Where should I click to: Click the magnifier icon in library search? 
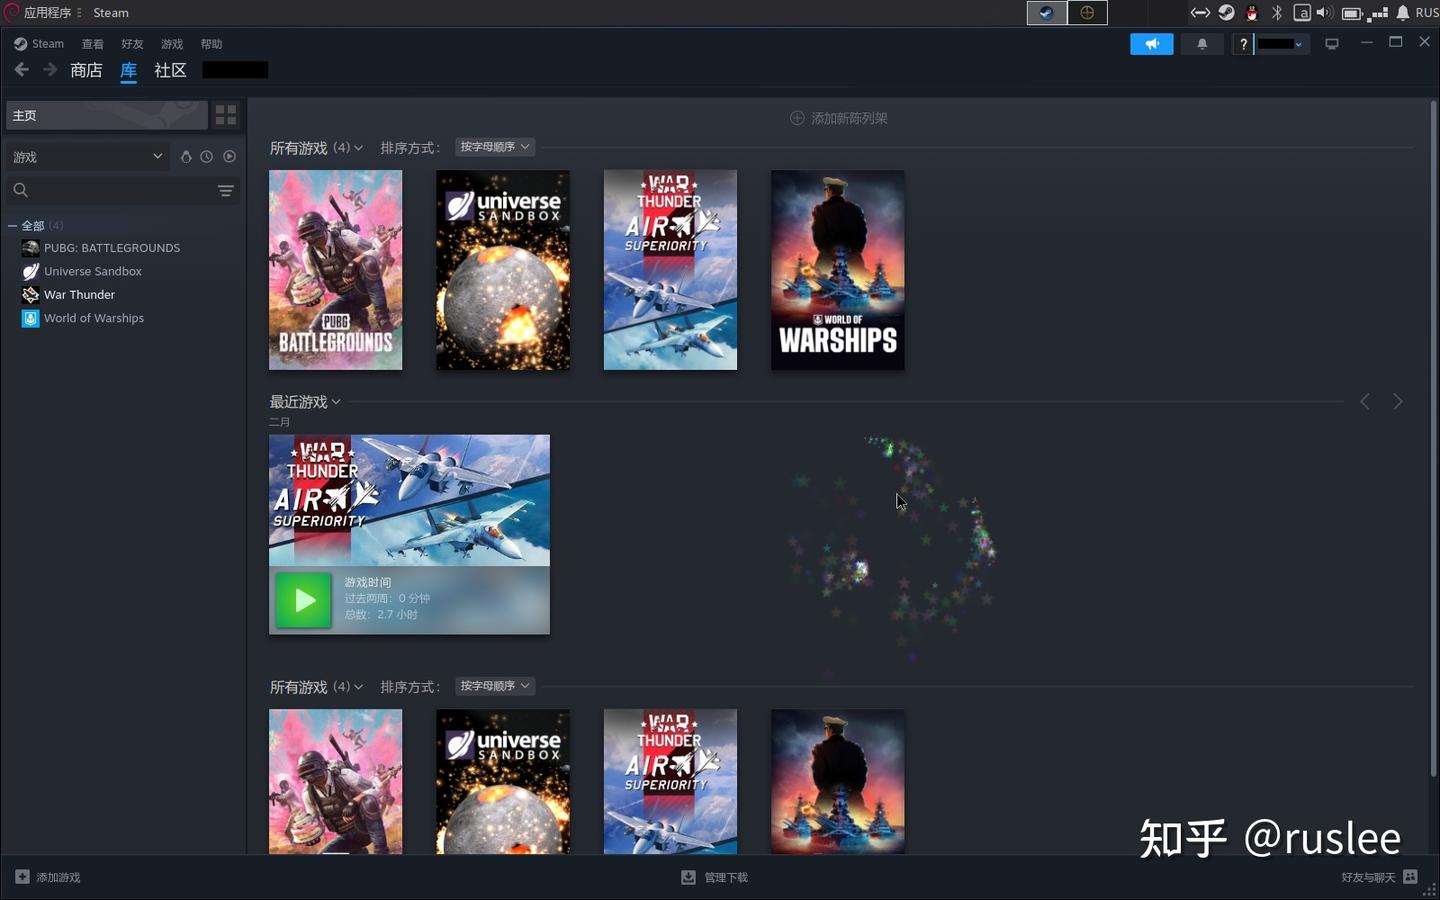[20, 190]
